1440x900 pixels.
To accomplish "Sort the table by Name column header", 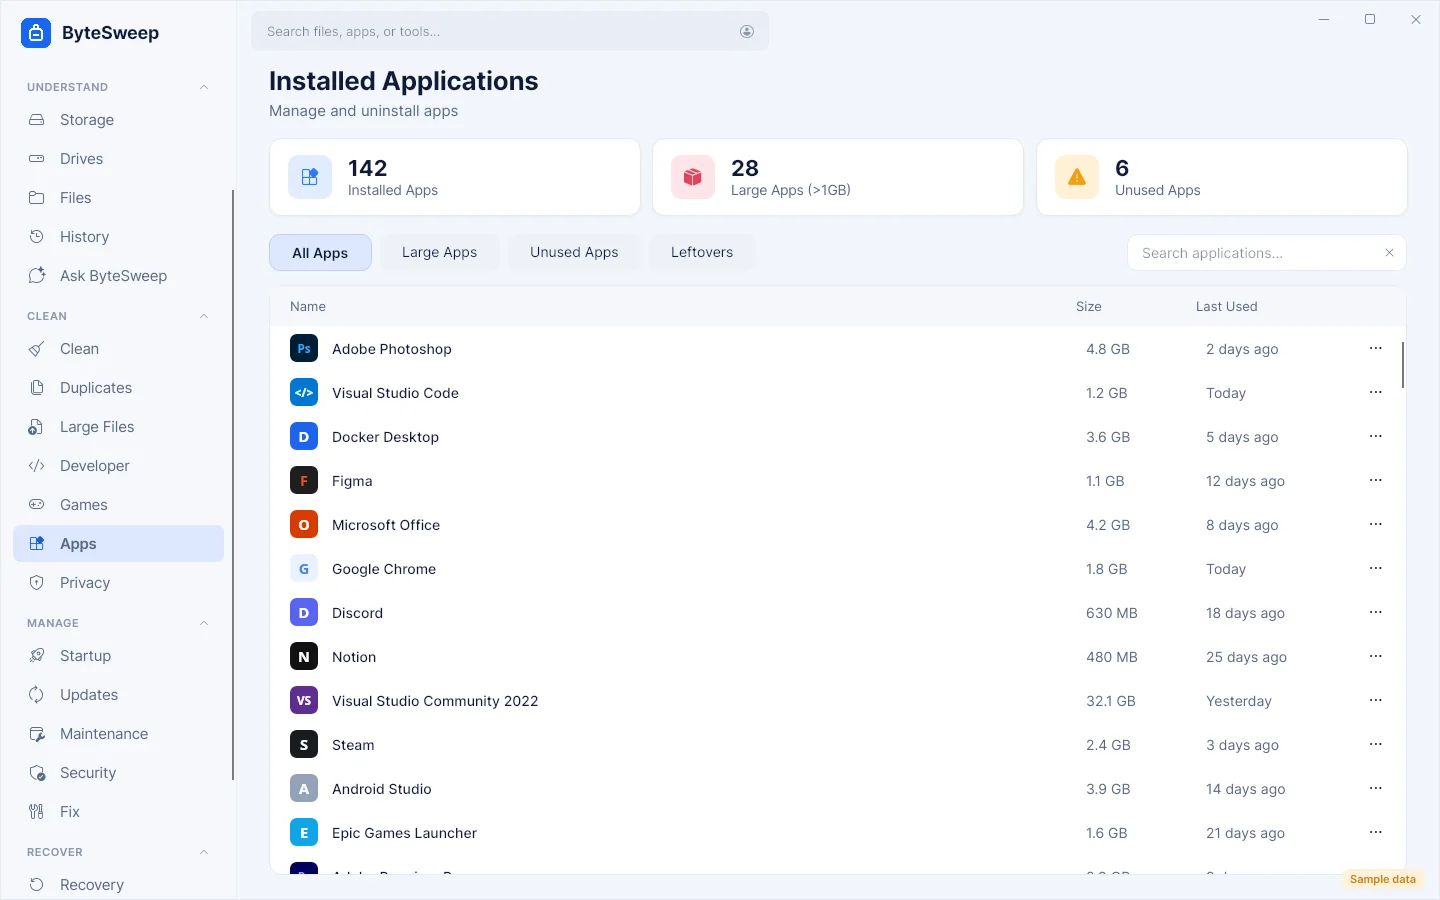I will pyautogui.click(x=308, y=307).
